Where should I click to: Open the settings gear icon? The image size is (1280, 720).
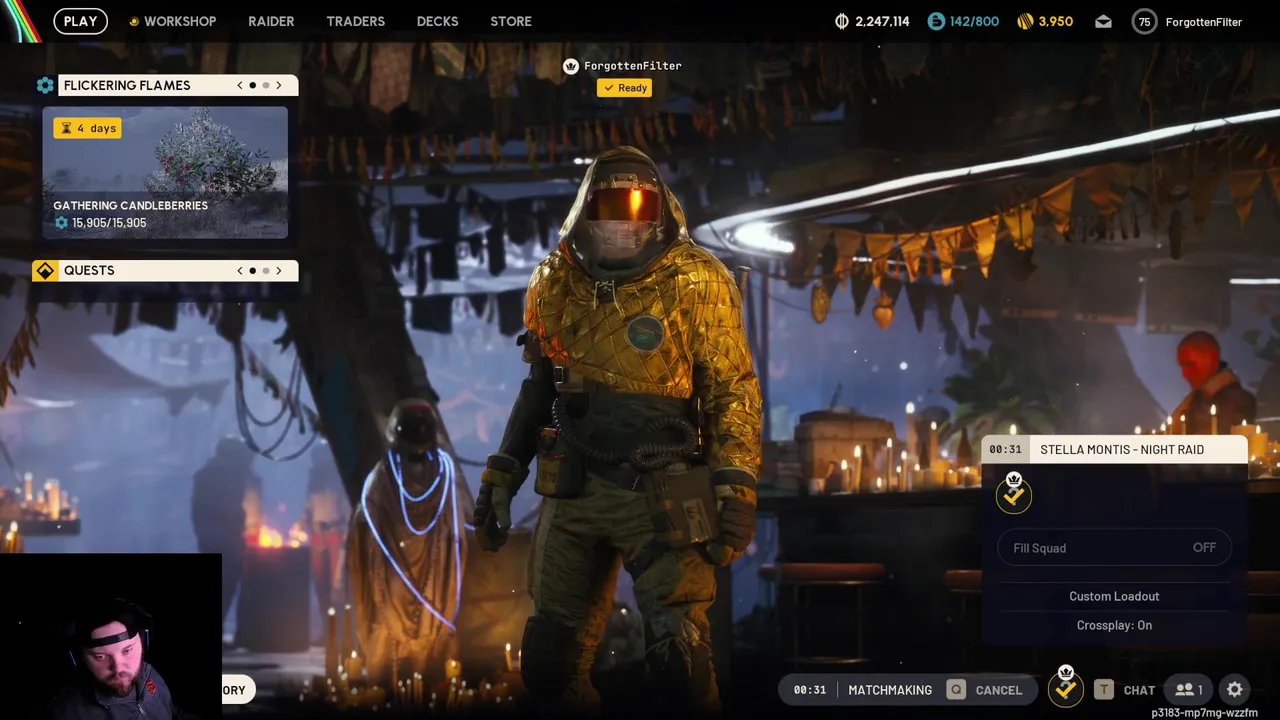click(1235, 690)
